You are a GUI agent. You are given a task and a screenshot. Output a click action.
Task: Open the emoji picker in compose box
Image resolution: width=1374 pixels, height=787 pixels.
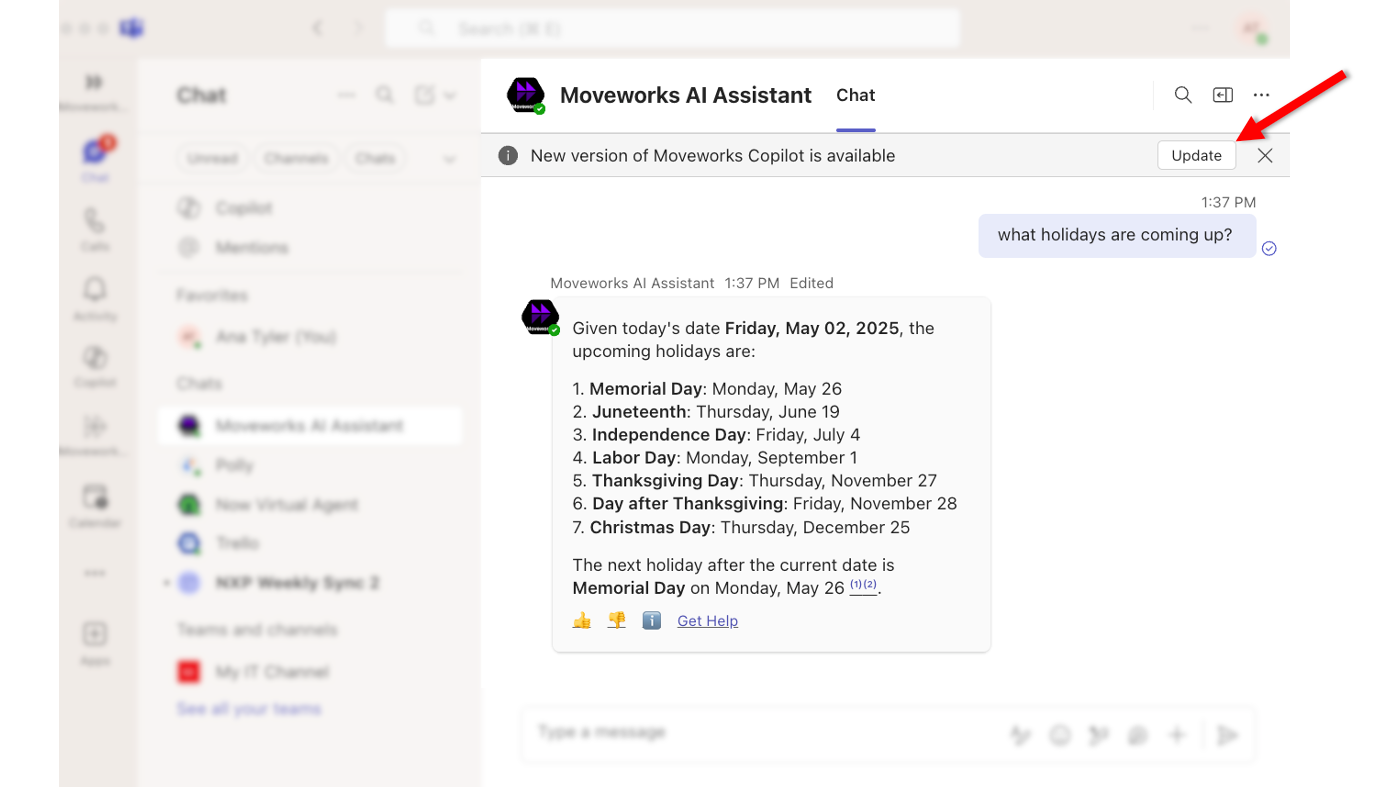(1060, 736)
